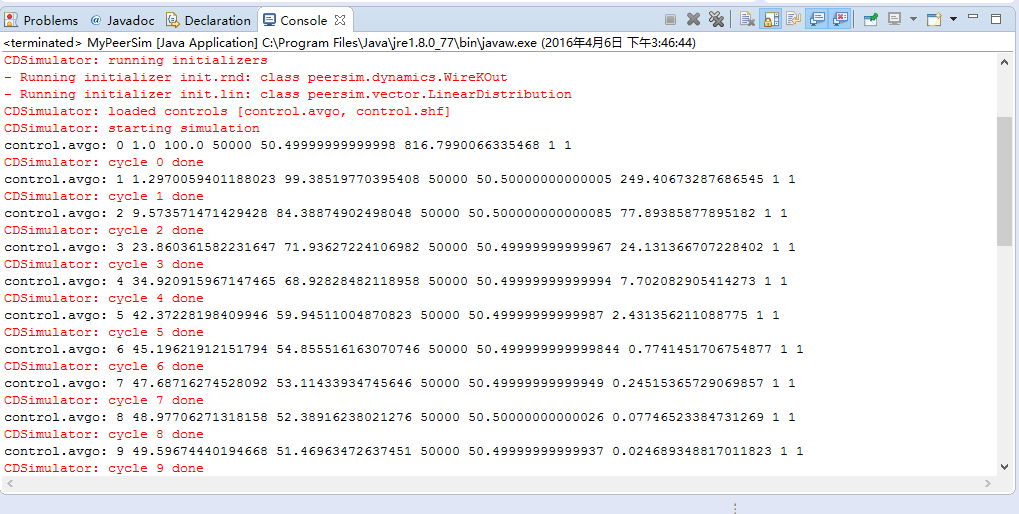Click control.avgo line with 0.024689348817011823
Image resolution: width=1019 pixels, height=514 pixels.
point(404,450)
